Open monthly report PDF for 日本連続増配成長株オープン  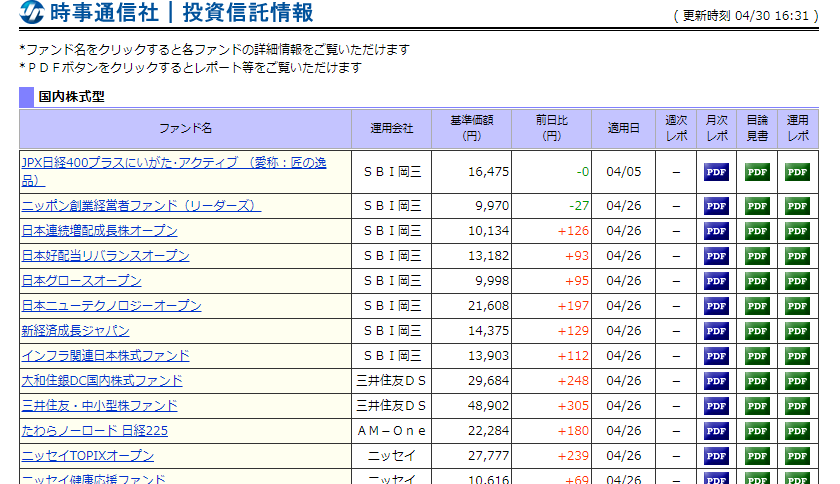(716, 231)
